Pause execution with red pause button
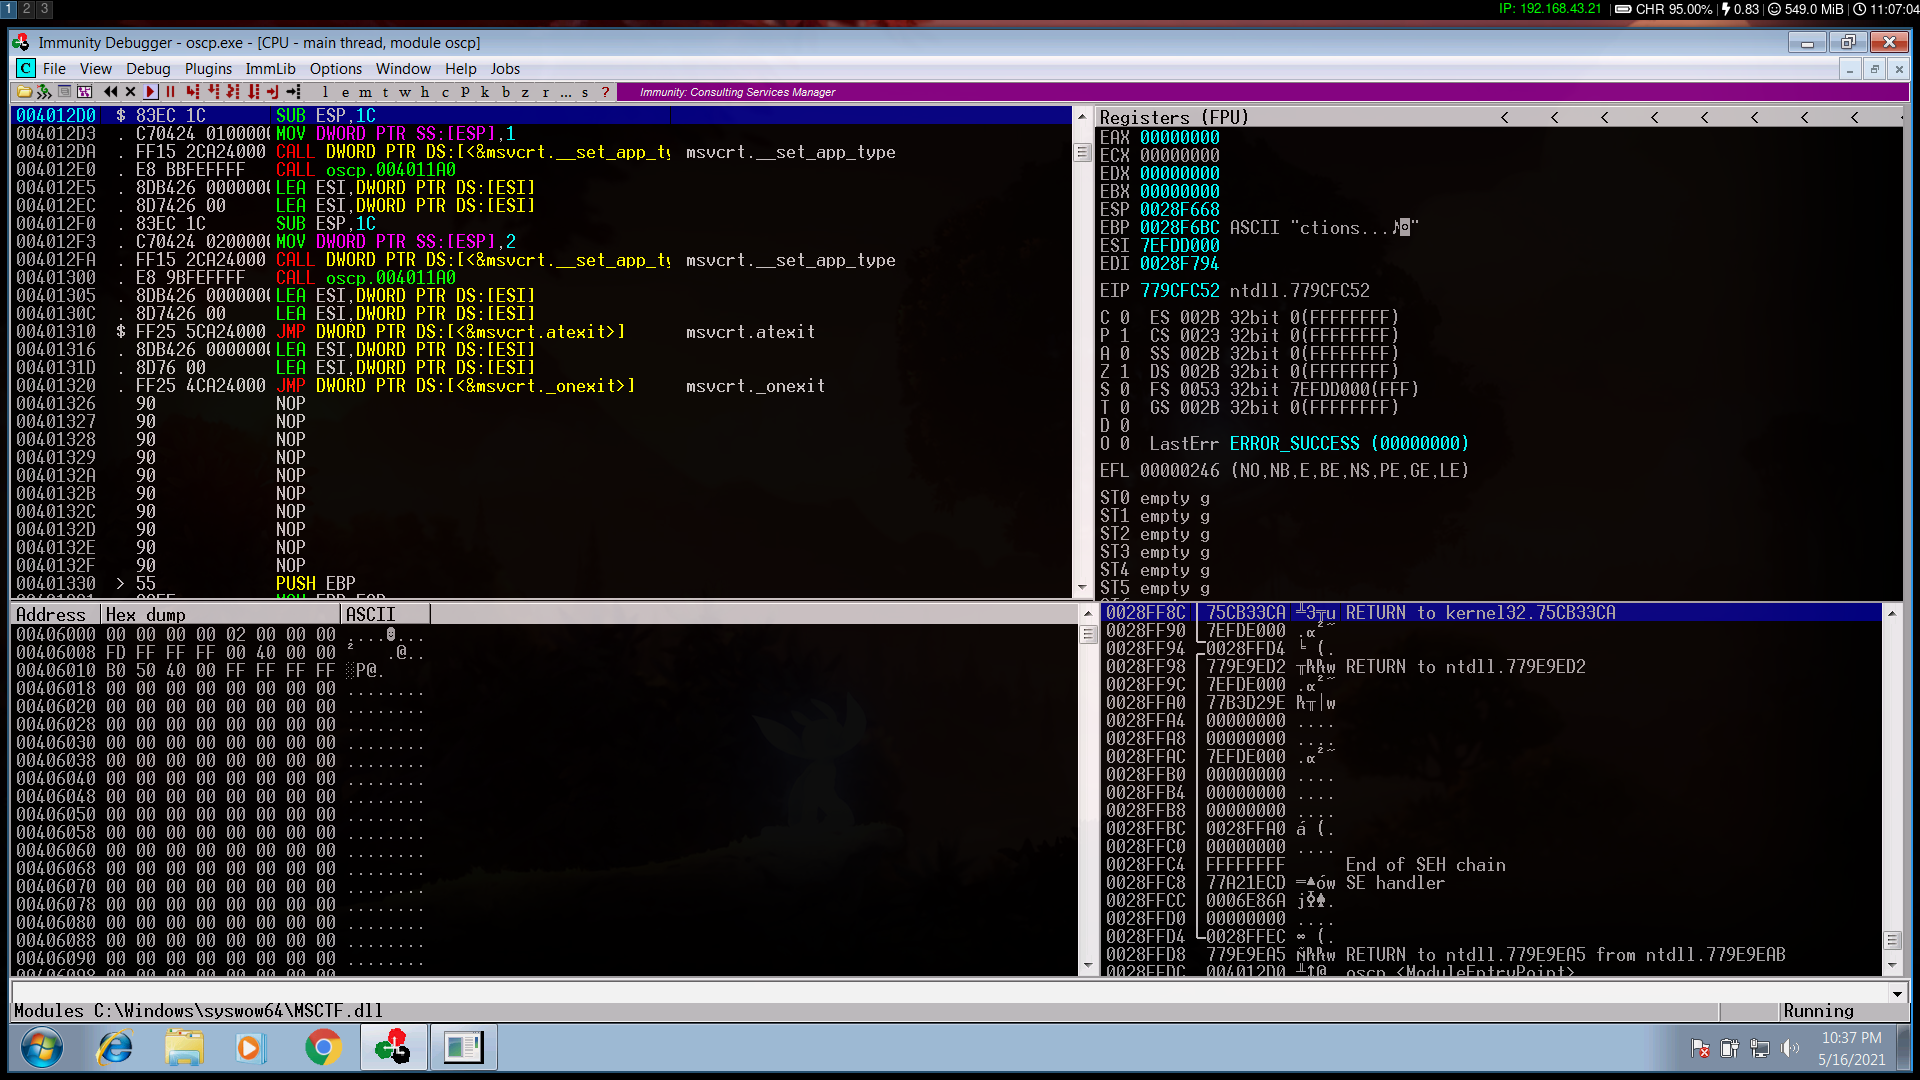This screenshot has width=1920, height=1080. point(170,92)
